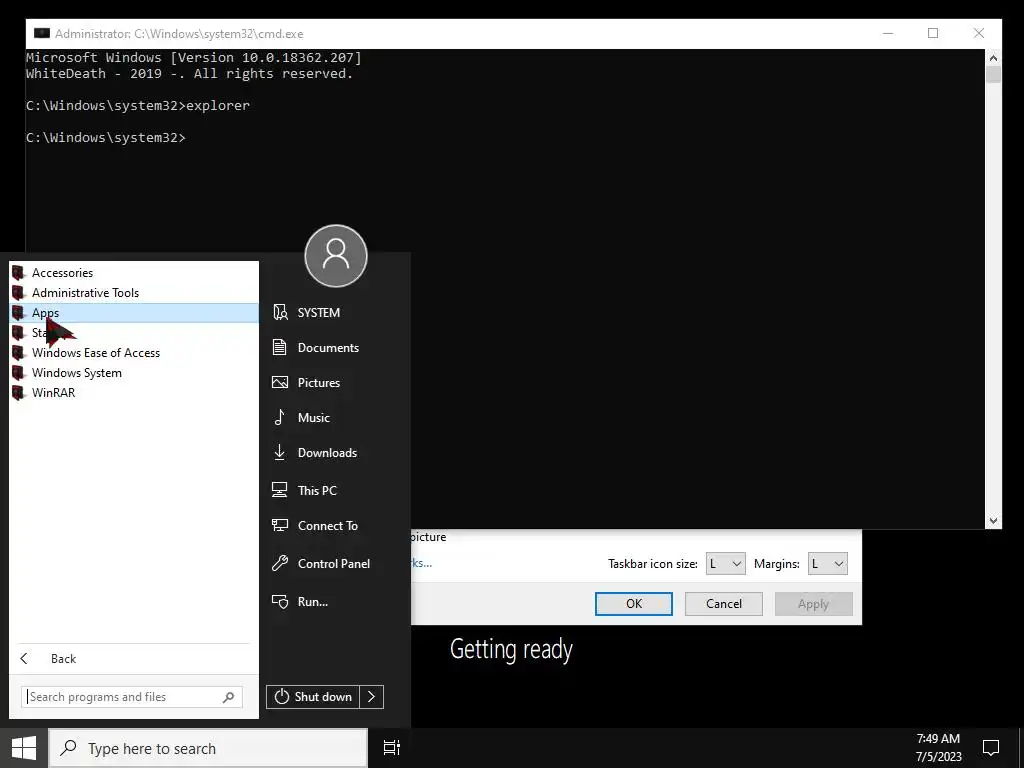Click Cancel in the settings dialog

point(724,603)
